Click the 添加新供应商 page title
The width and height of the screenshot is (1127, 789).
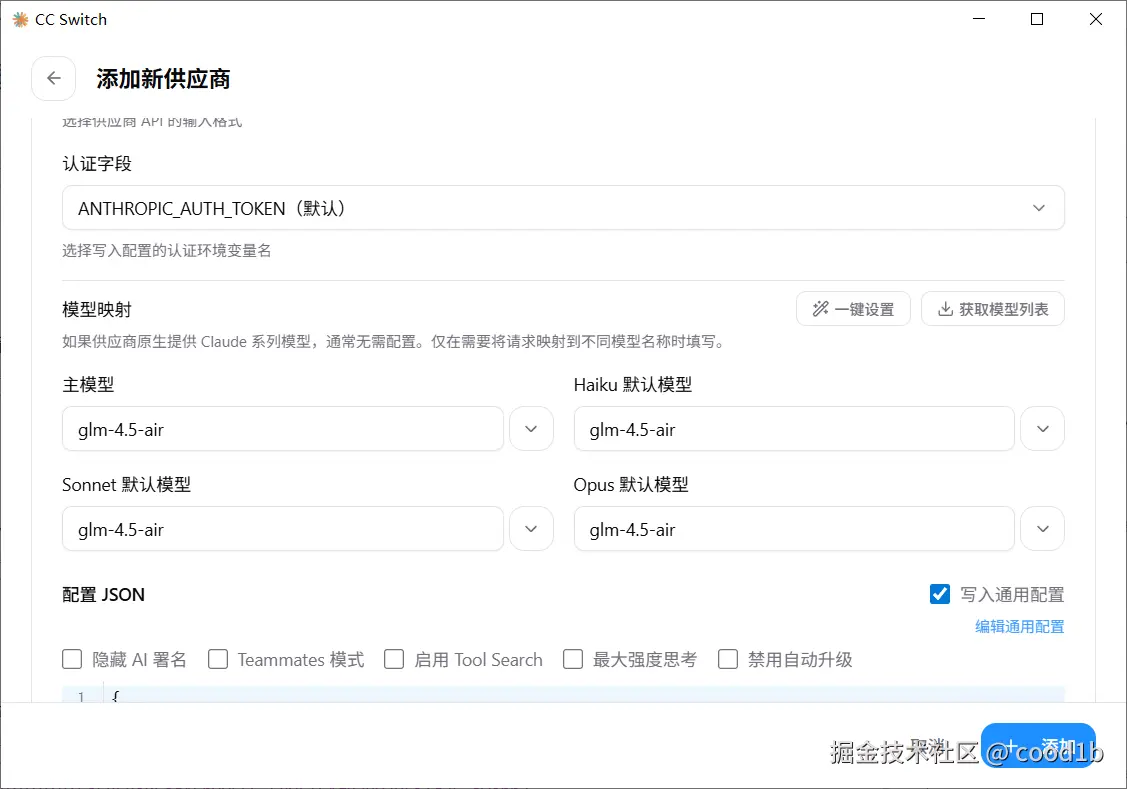tap(163, 79)
